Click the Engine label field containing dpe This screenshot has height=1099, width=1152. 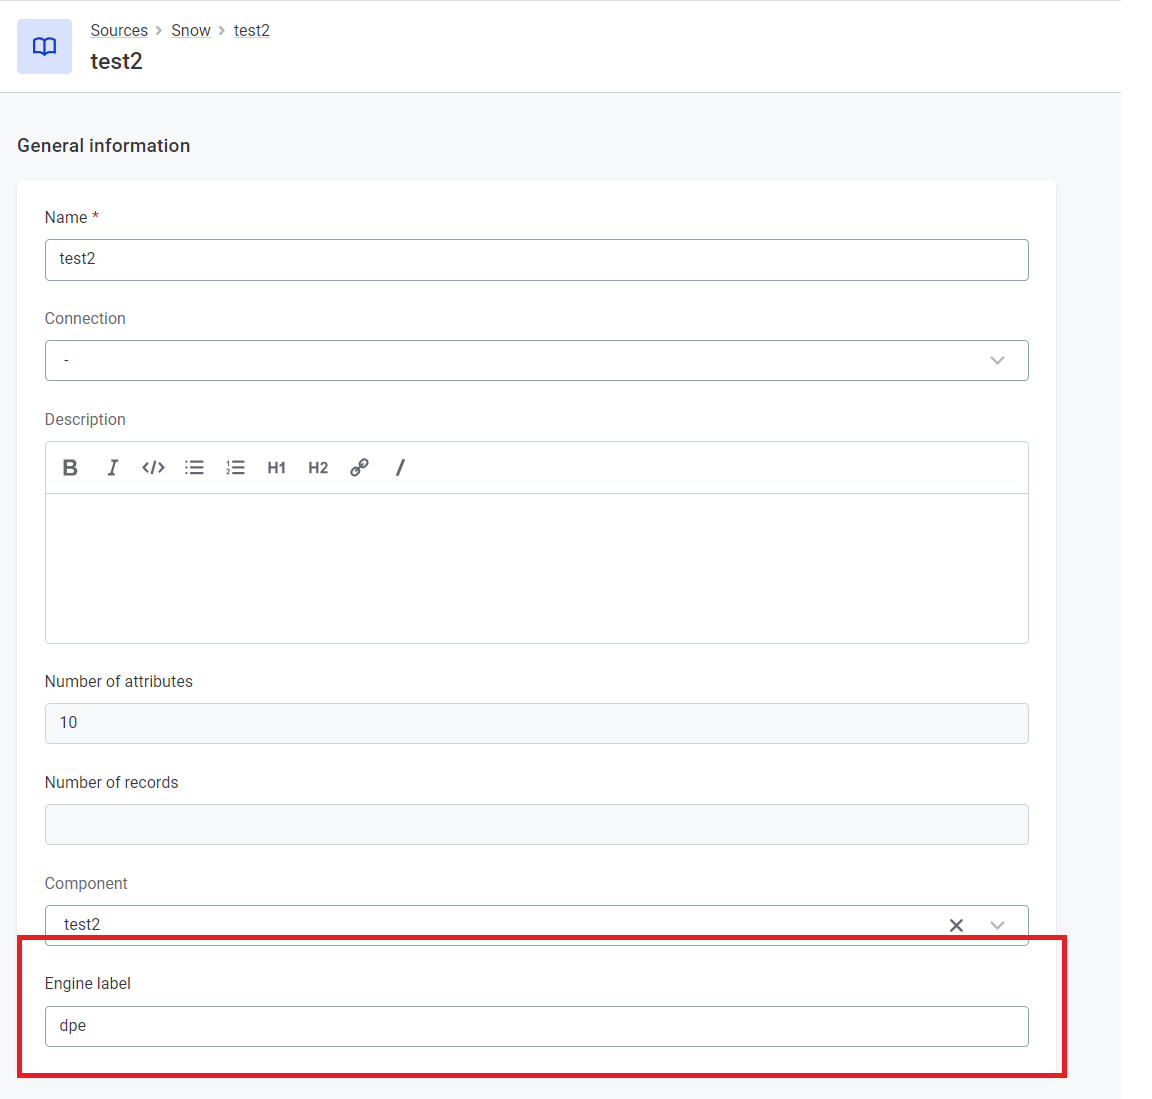pos(536,1027)
